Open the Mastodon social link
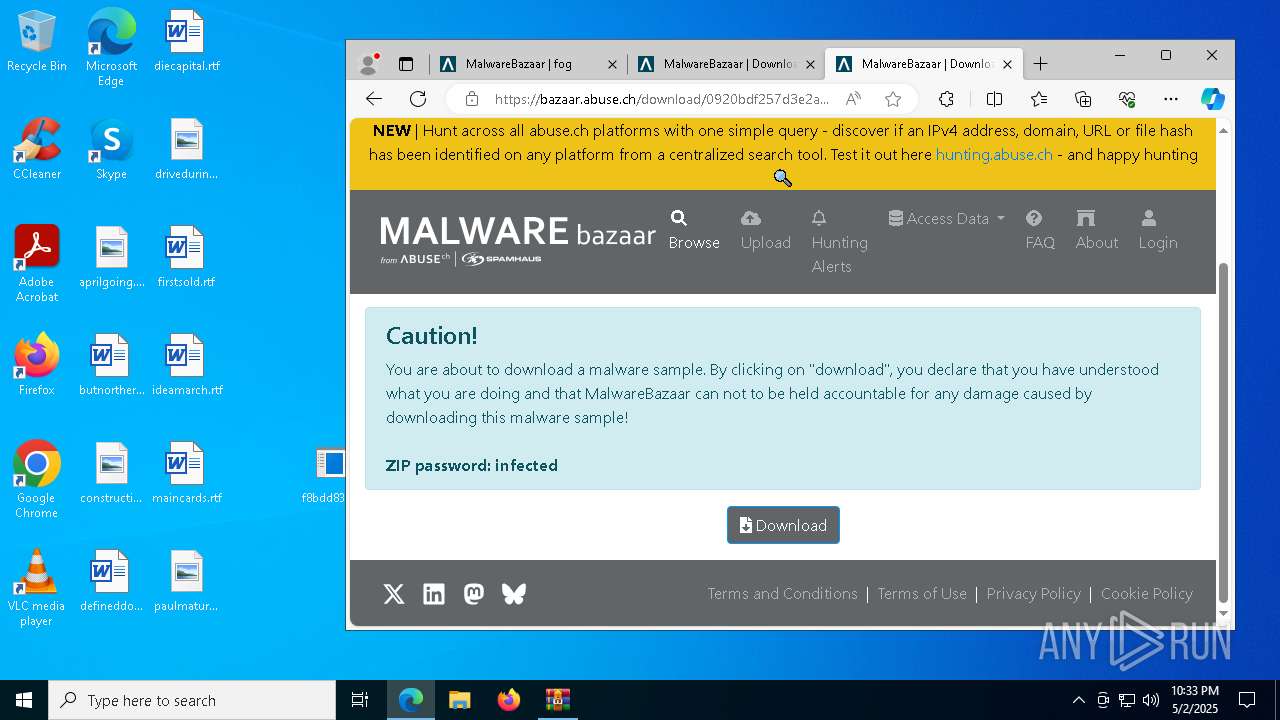The height and width of the screenshot is (720, 1280). pos(474,594)
